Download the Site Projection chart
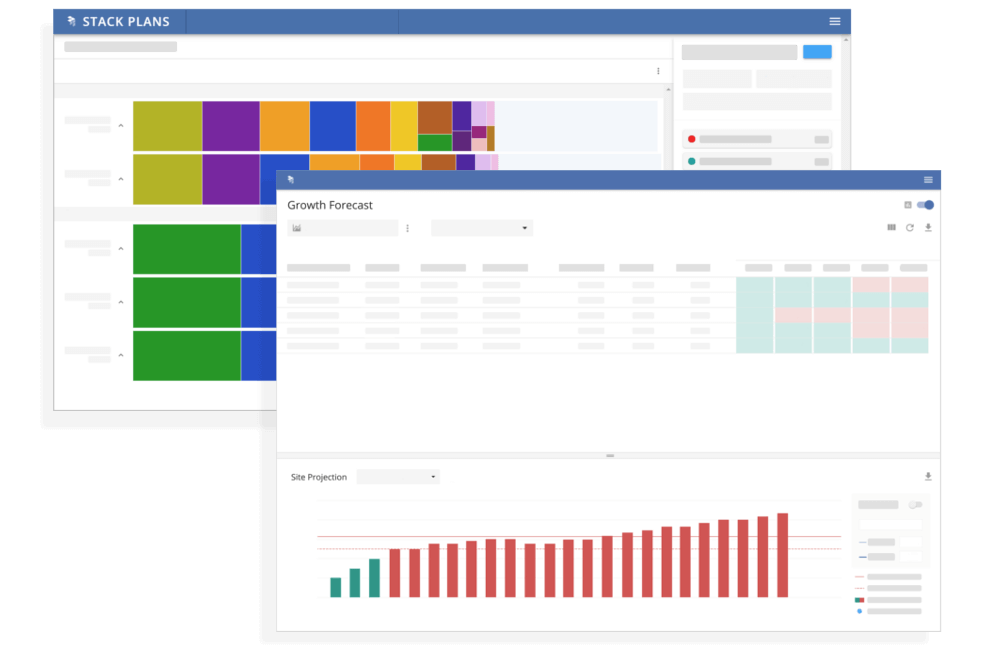The height and width of the screenshot is (650, 1000). click(928, 476)
